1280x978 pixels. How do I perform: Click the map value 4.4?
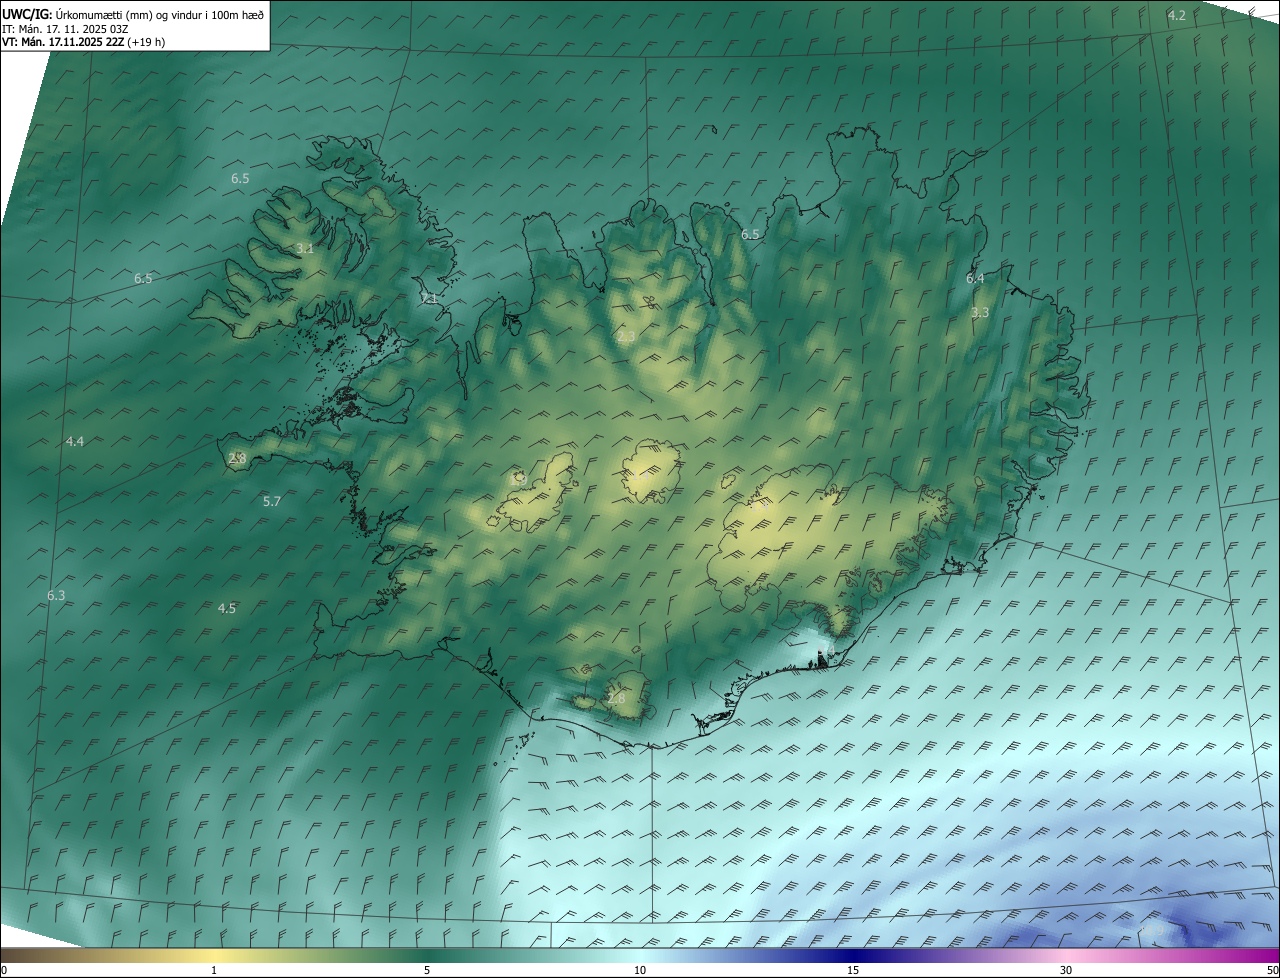click(x=75, y=442)
